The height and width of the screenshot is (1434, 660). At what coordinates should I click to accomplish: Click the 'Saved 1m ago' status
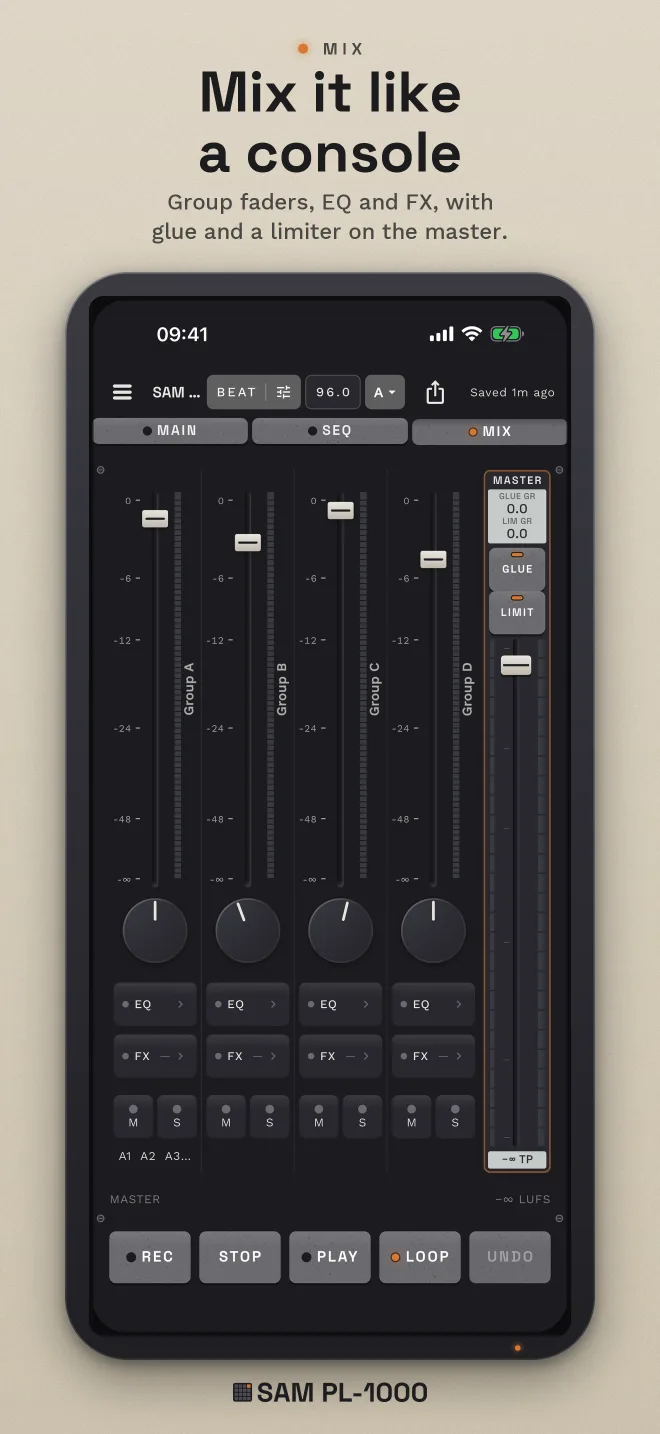(x=512, y=392)
